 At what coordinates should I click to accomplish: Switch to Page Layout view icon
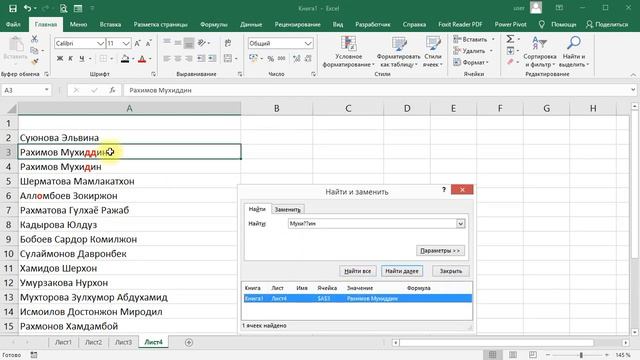[x=513, y=355]
